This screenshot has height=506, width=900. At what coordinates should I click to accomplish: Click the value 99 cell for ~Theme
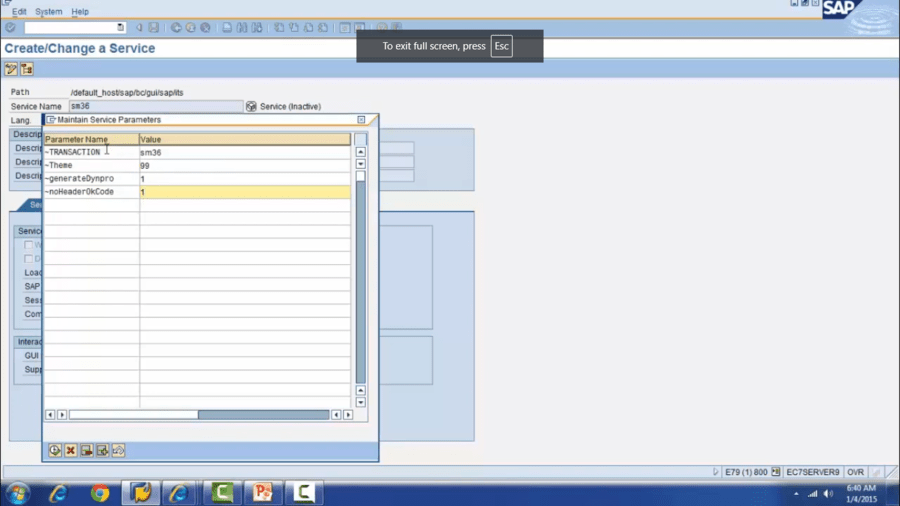click(x=245, y=166)
